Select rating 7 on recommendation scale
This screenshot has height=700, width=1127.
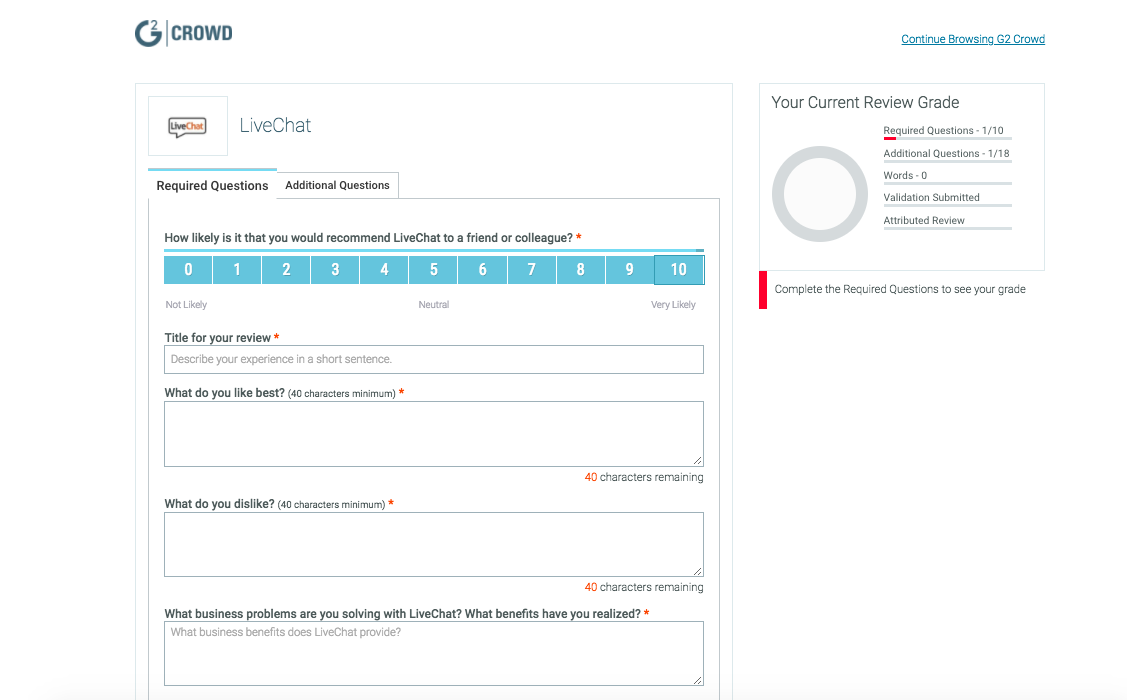coord(532,270)
